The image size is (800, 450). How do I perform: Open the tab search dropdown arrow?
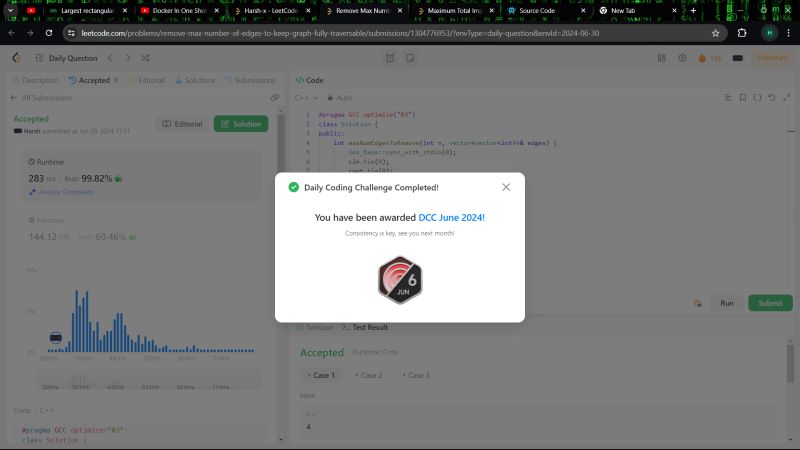10,10
